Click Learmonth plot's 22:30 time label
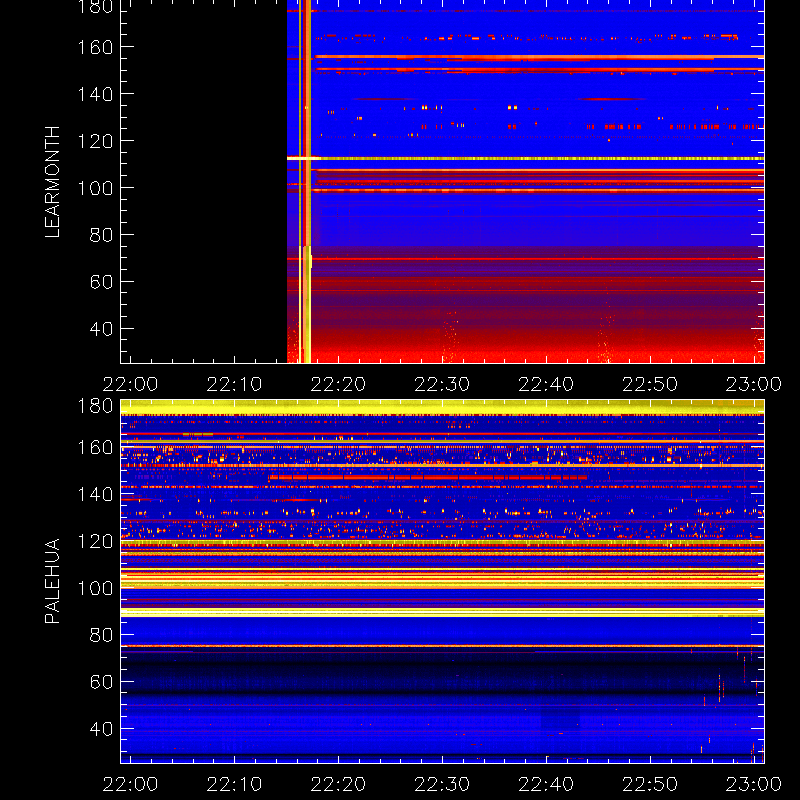This screenshot has height=800, width=800. (442, 384)
